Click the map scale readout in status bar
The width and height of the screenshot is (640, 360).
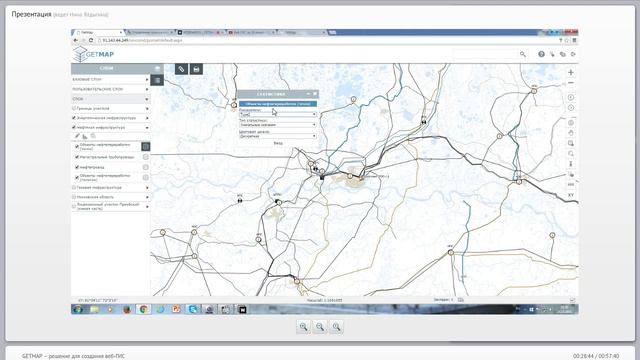point(324,300)
